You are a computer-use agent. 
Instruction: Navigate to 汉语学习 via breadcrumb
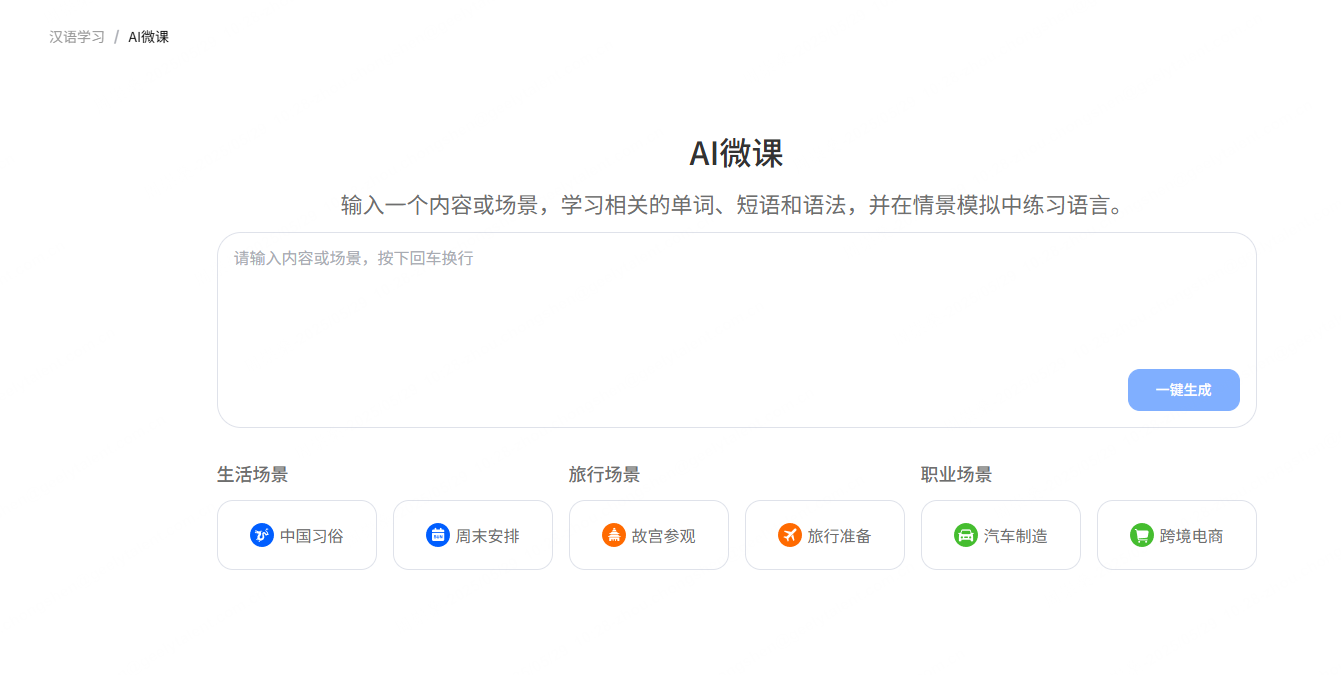coord(74,36)
